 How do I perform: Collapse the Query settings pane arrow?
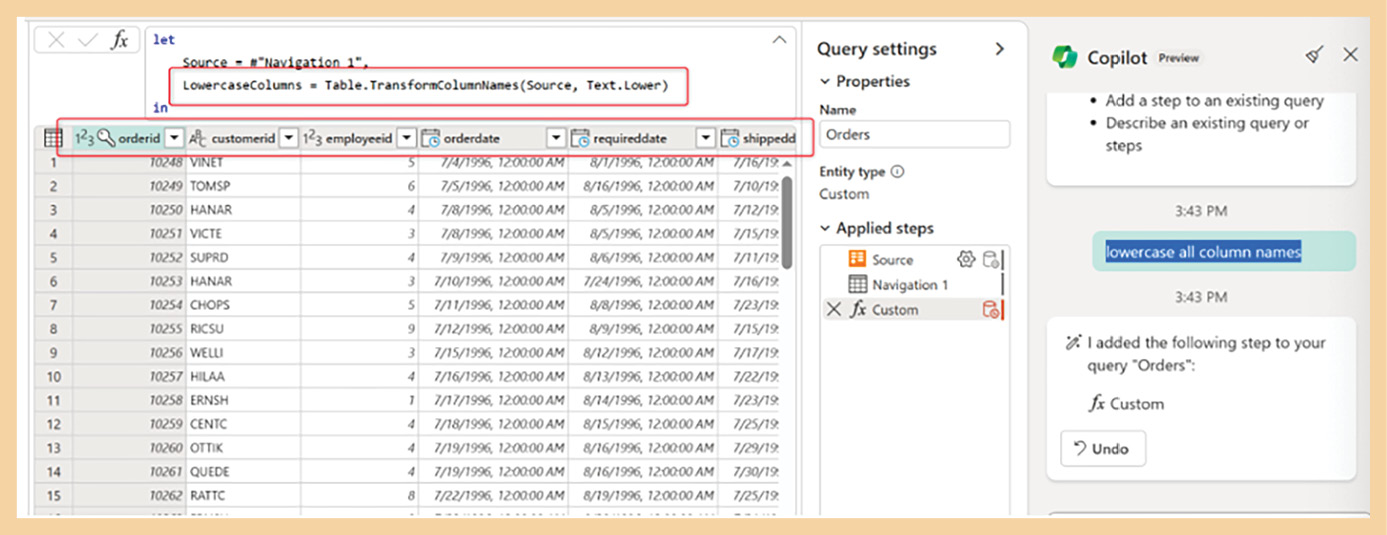point(997,49)
